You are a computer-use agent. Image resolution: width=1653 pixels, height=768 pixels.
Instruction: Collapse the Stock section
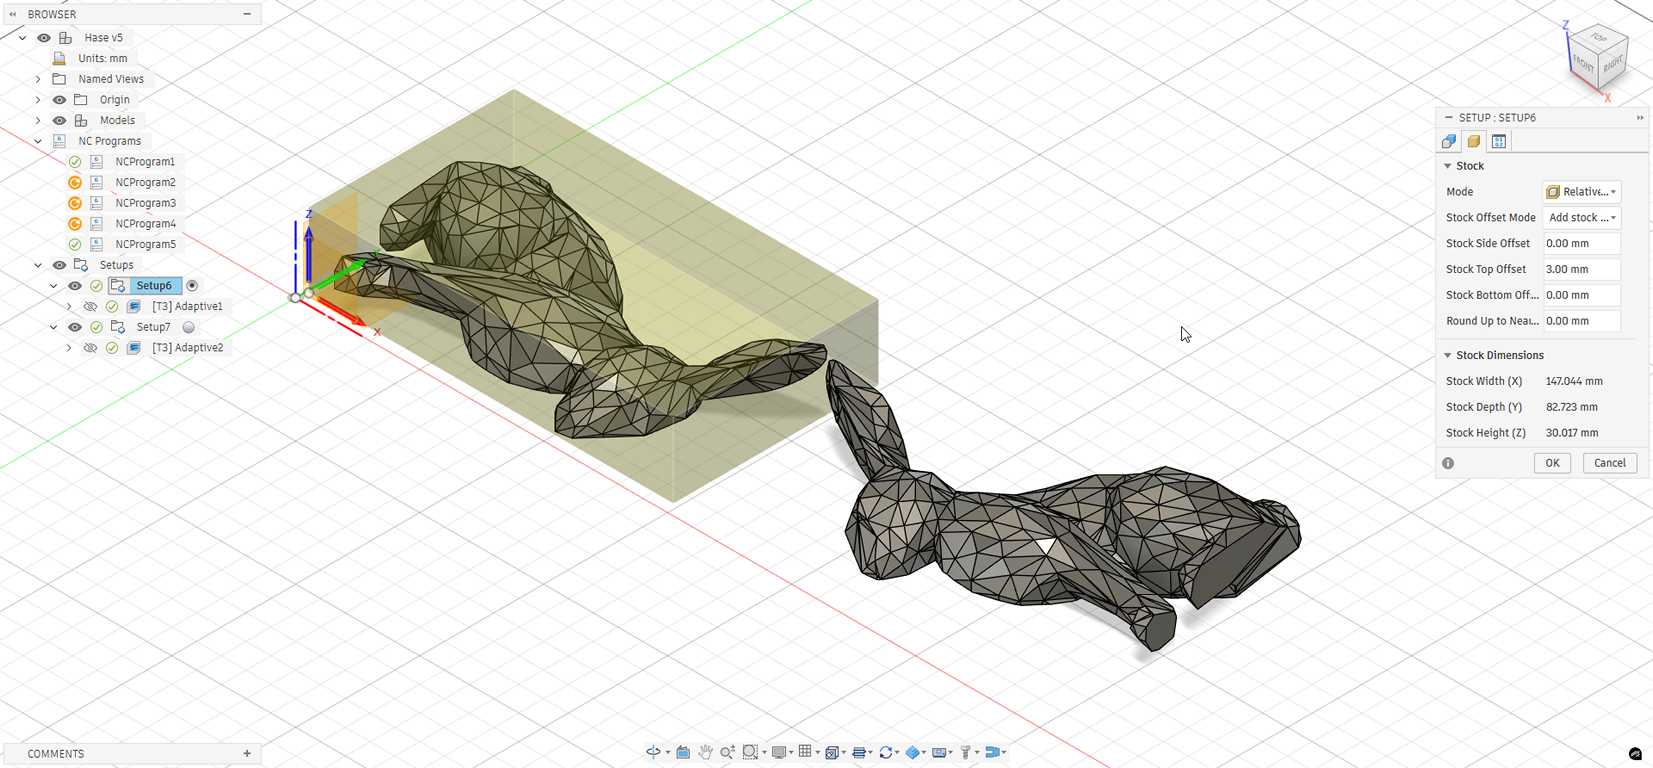[x=1447, y=166]
